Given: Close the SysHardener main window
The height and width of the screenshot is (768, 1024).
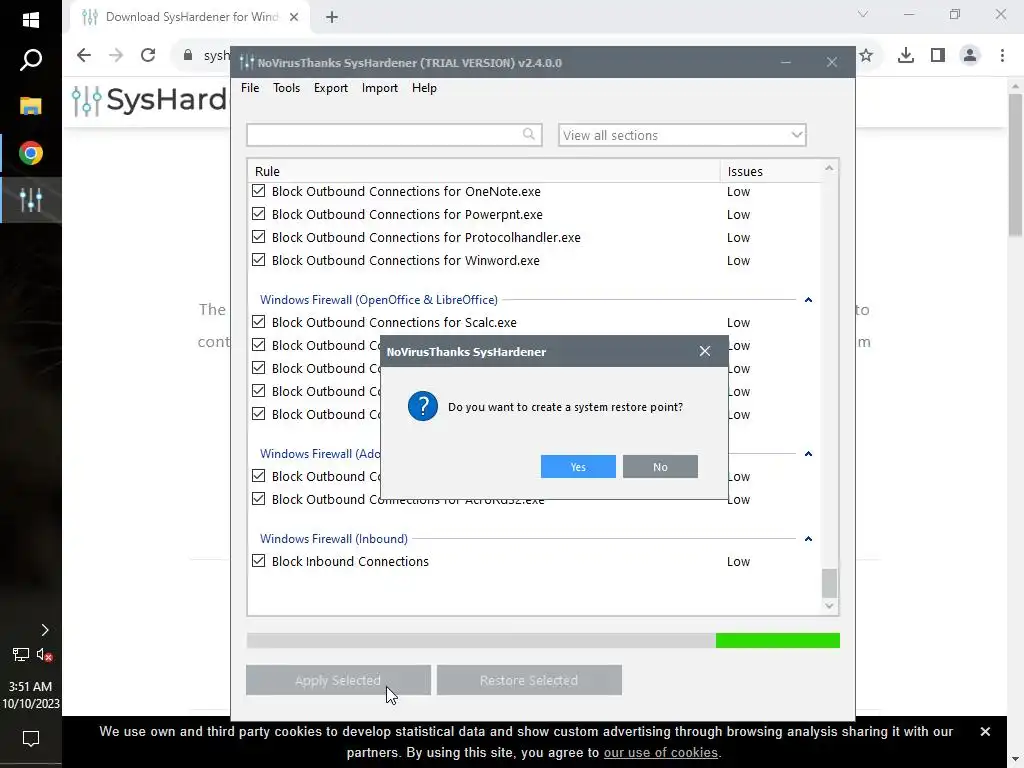Looking at the screenshot, I should 831,62.
